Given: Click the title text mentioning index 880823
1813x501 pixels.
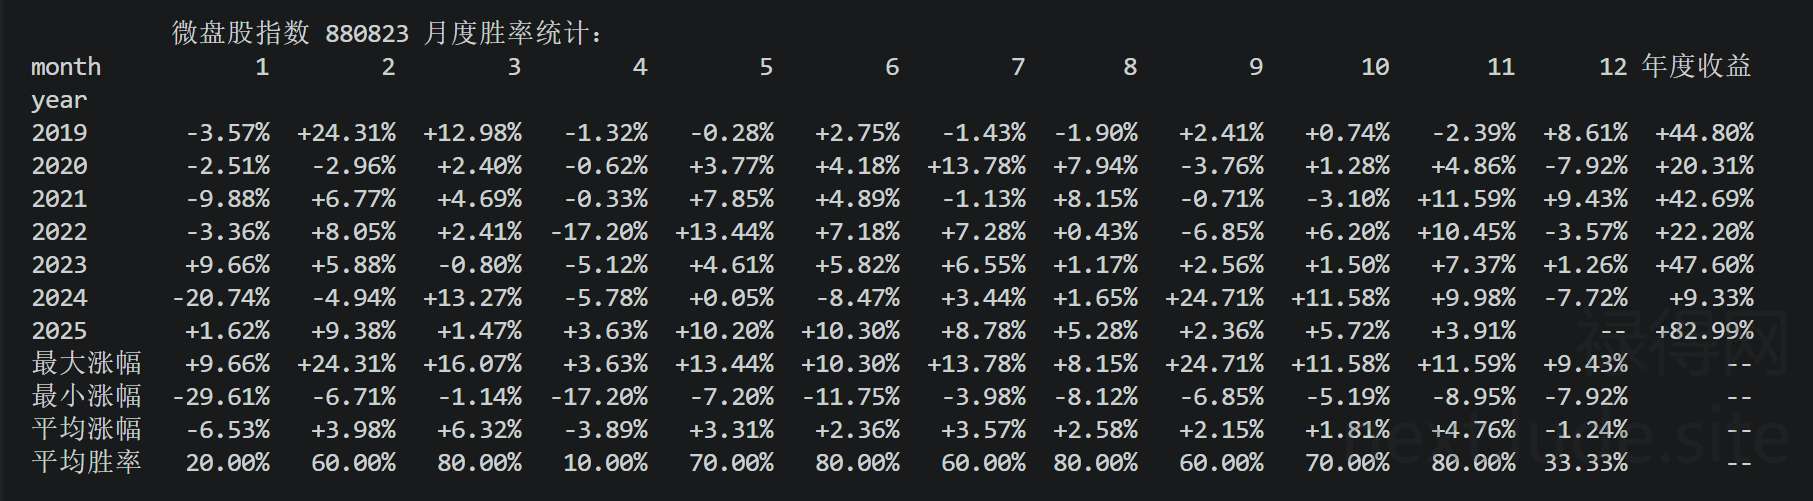Looking at the screenshot, I should tap(387, 33).
